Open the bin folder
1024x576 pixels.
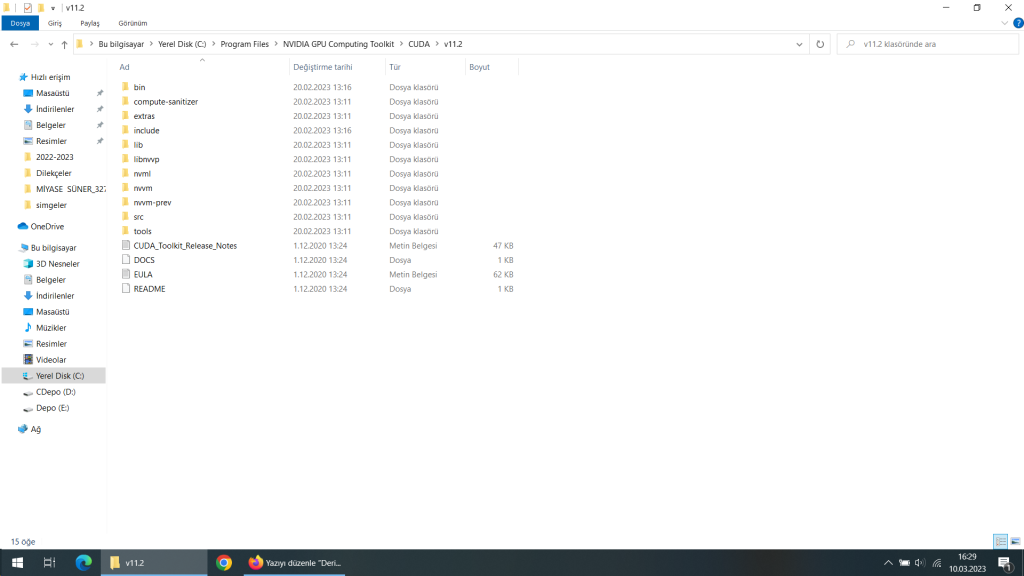(139, 87)
